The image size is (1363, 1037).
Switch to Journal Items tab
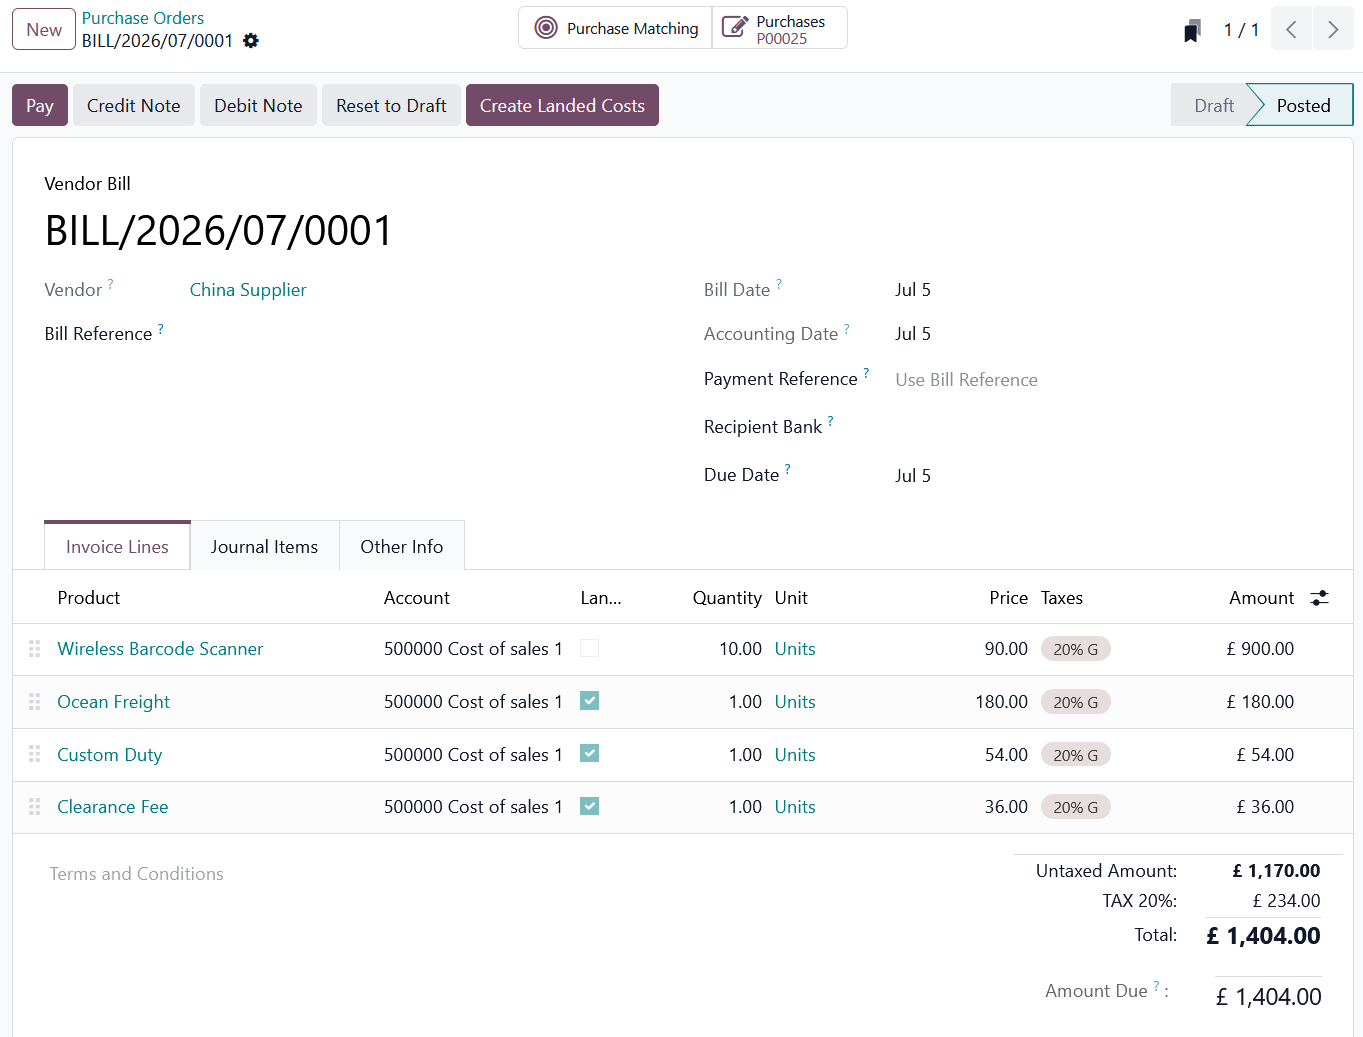(x=264, y=546)
